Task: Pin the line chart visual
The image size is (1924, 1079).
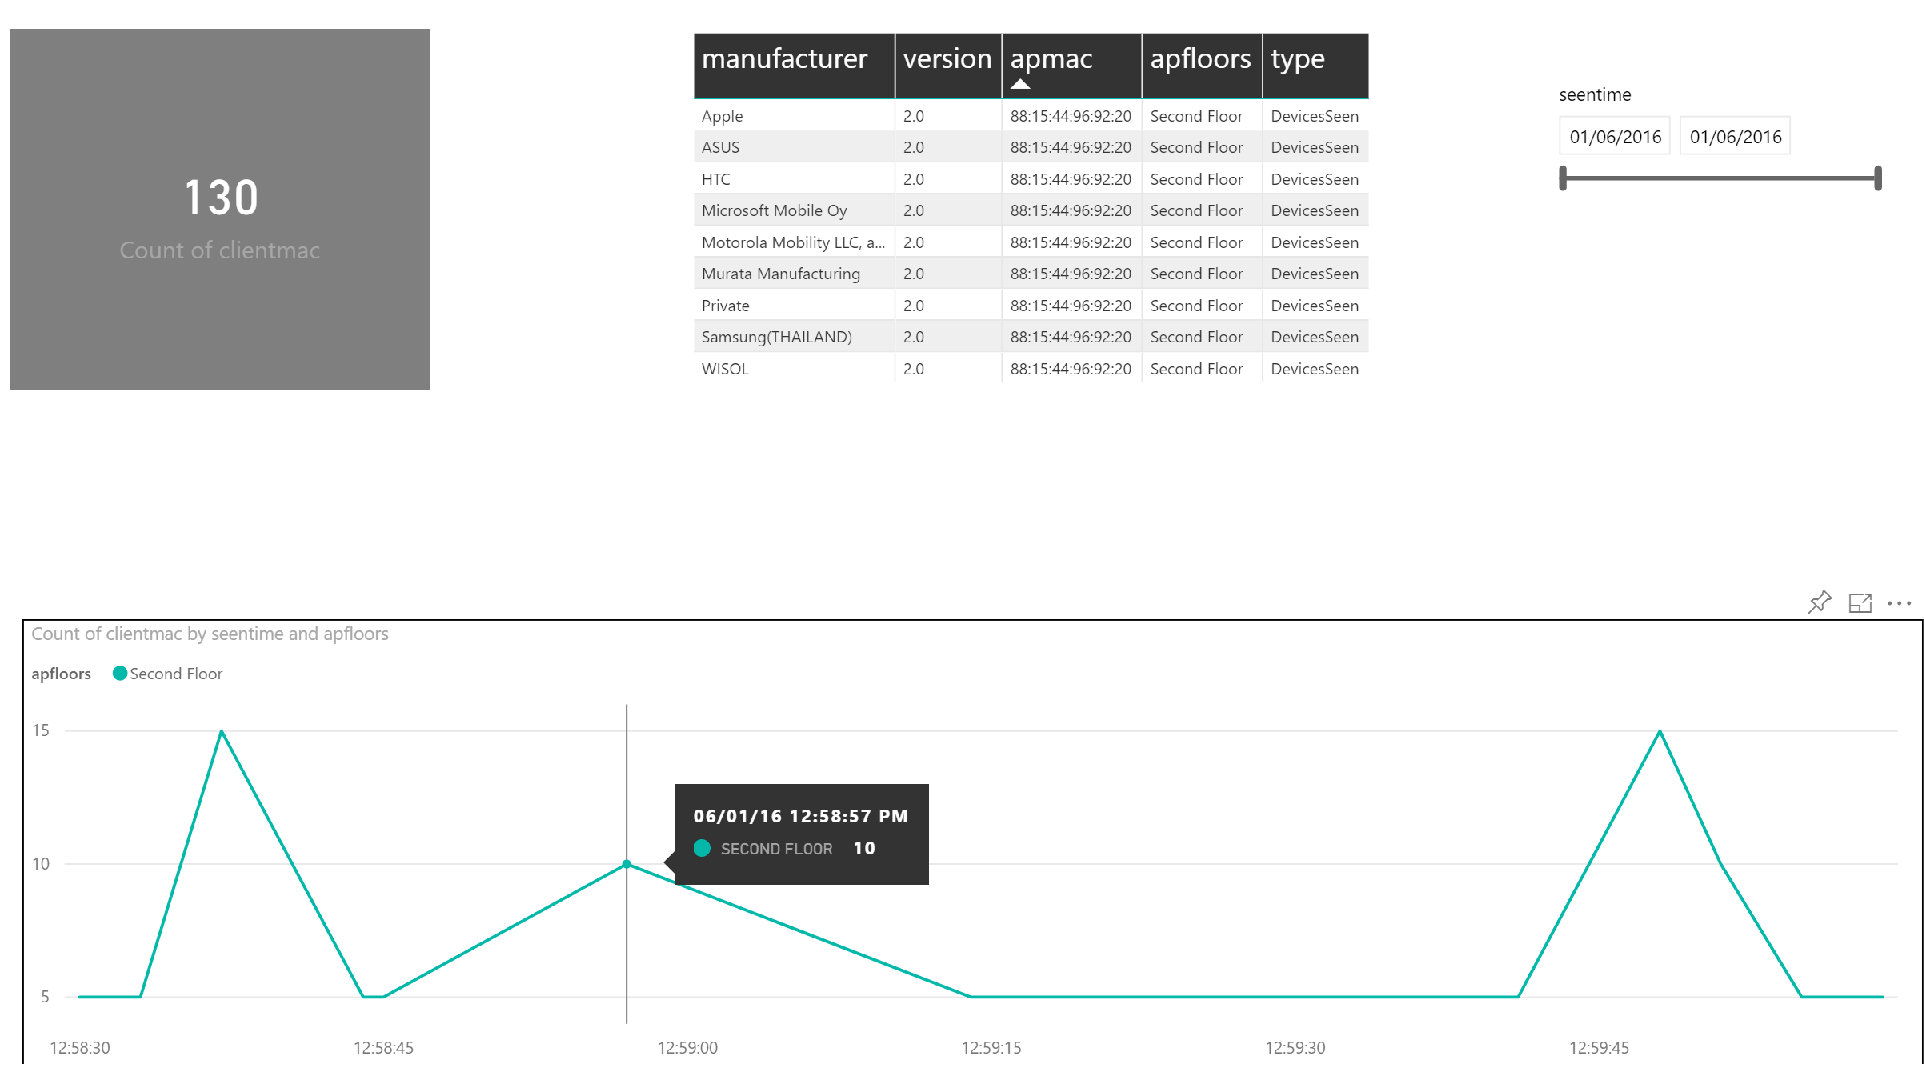Action: click(1820, 602)
